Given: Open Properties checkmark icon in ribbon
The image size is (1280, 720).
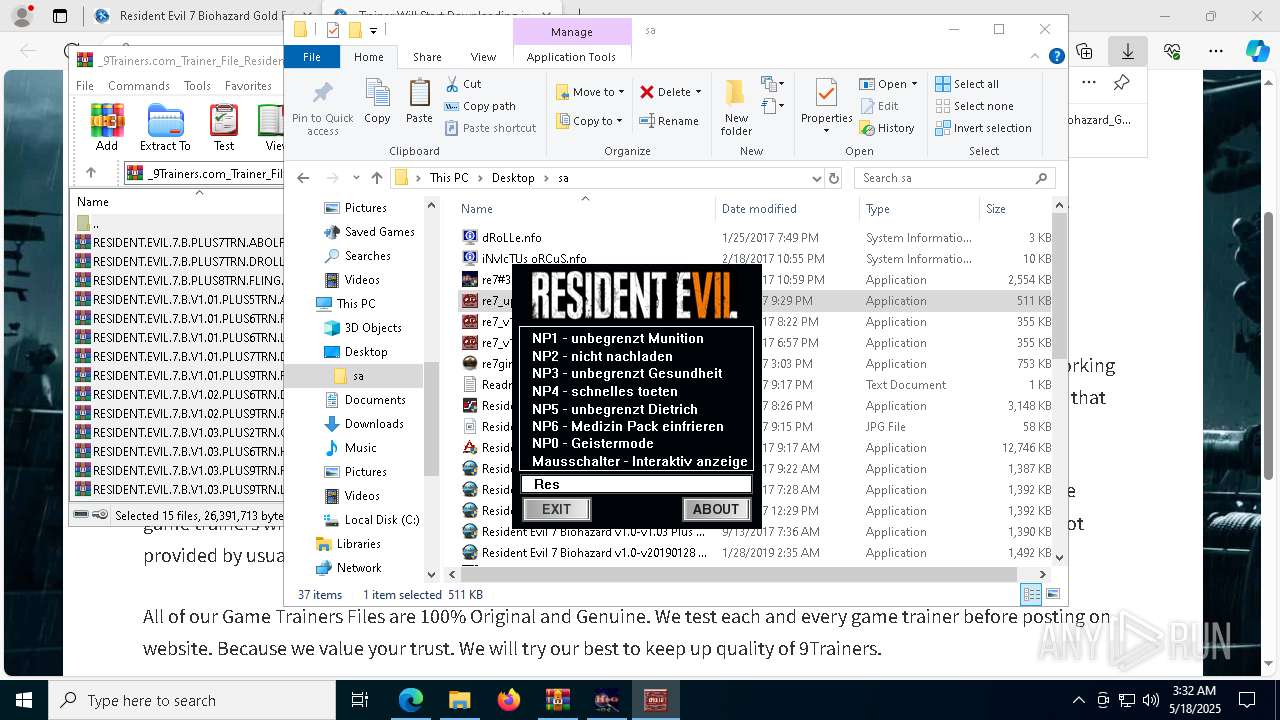Looking at the screenshot, I should point(826,95).
